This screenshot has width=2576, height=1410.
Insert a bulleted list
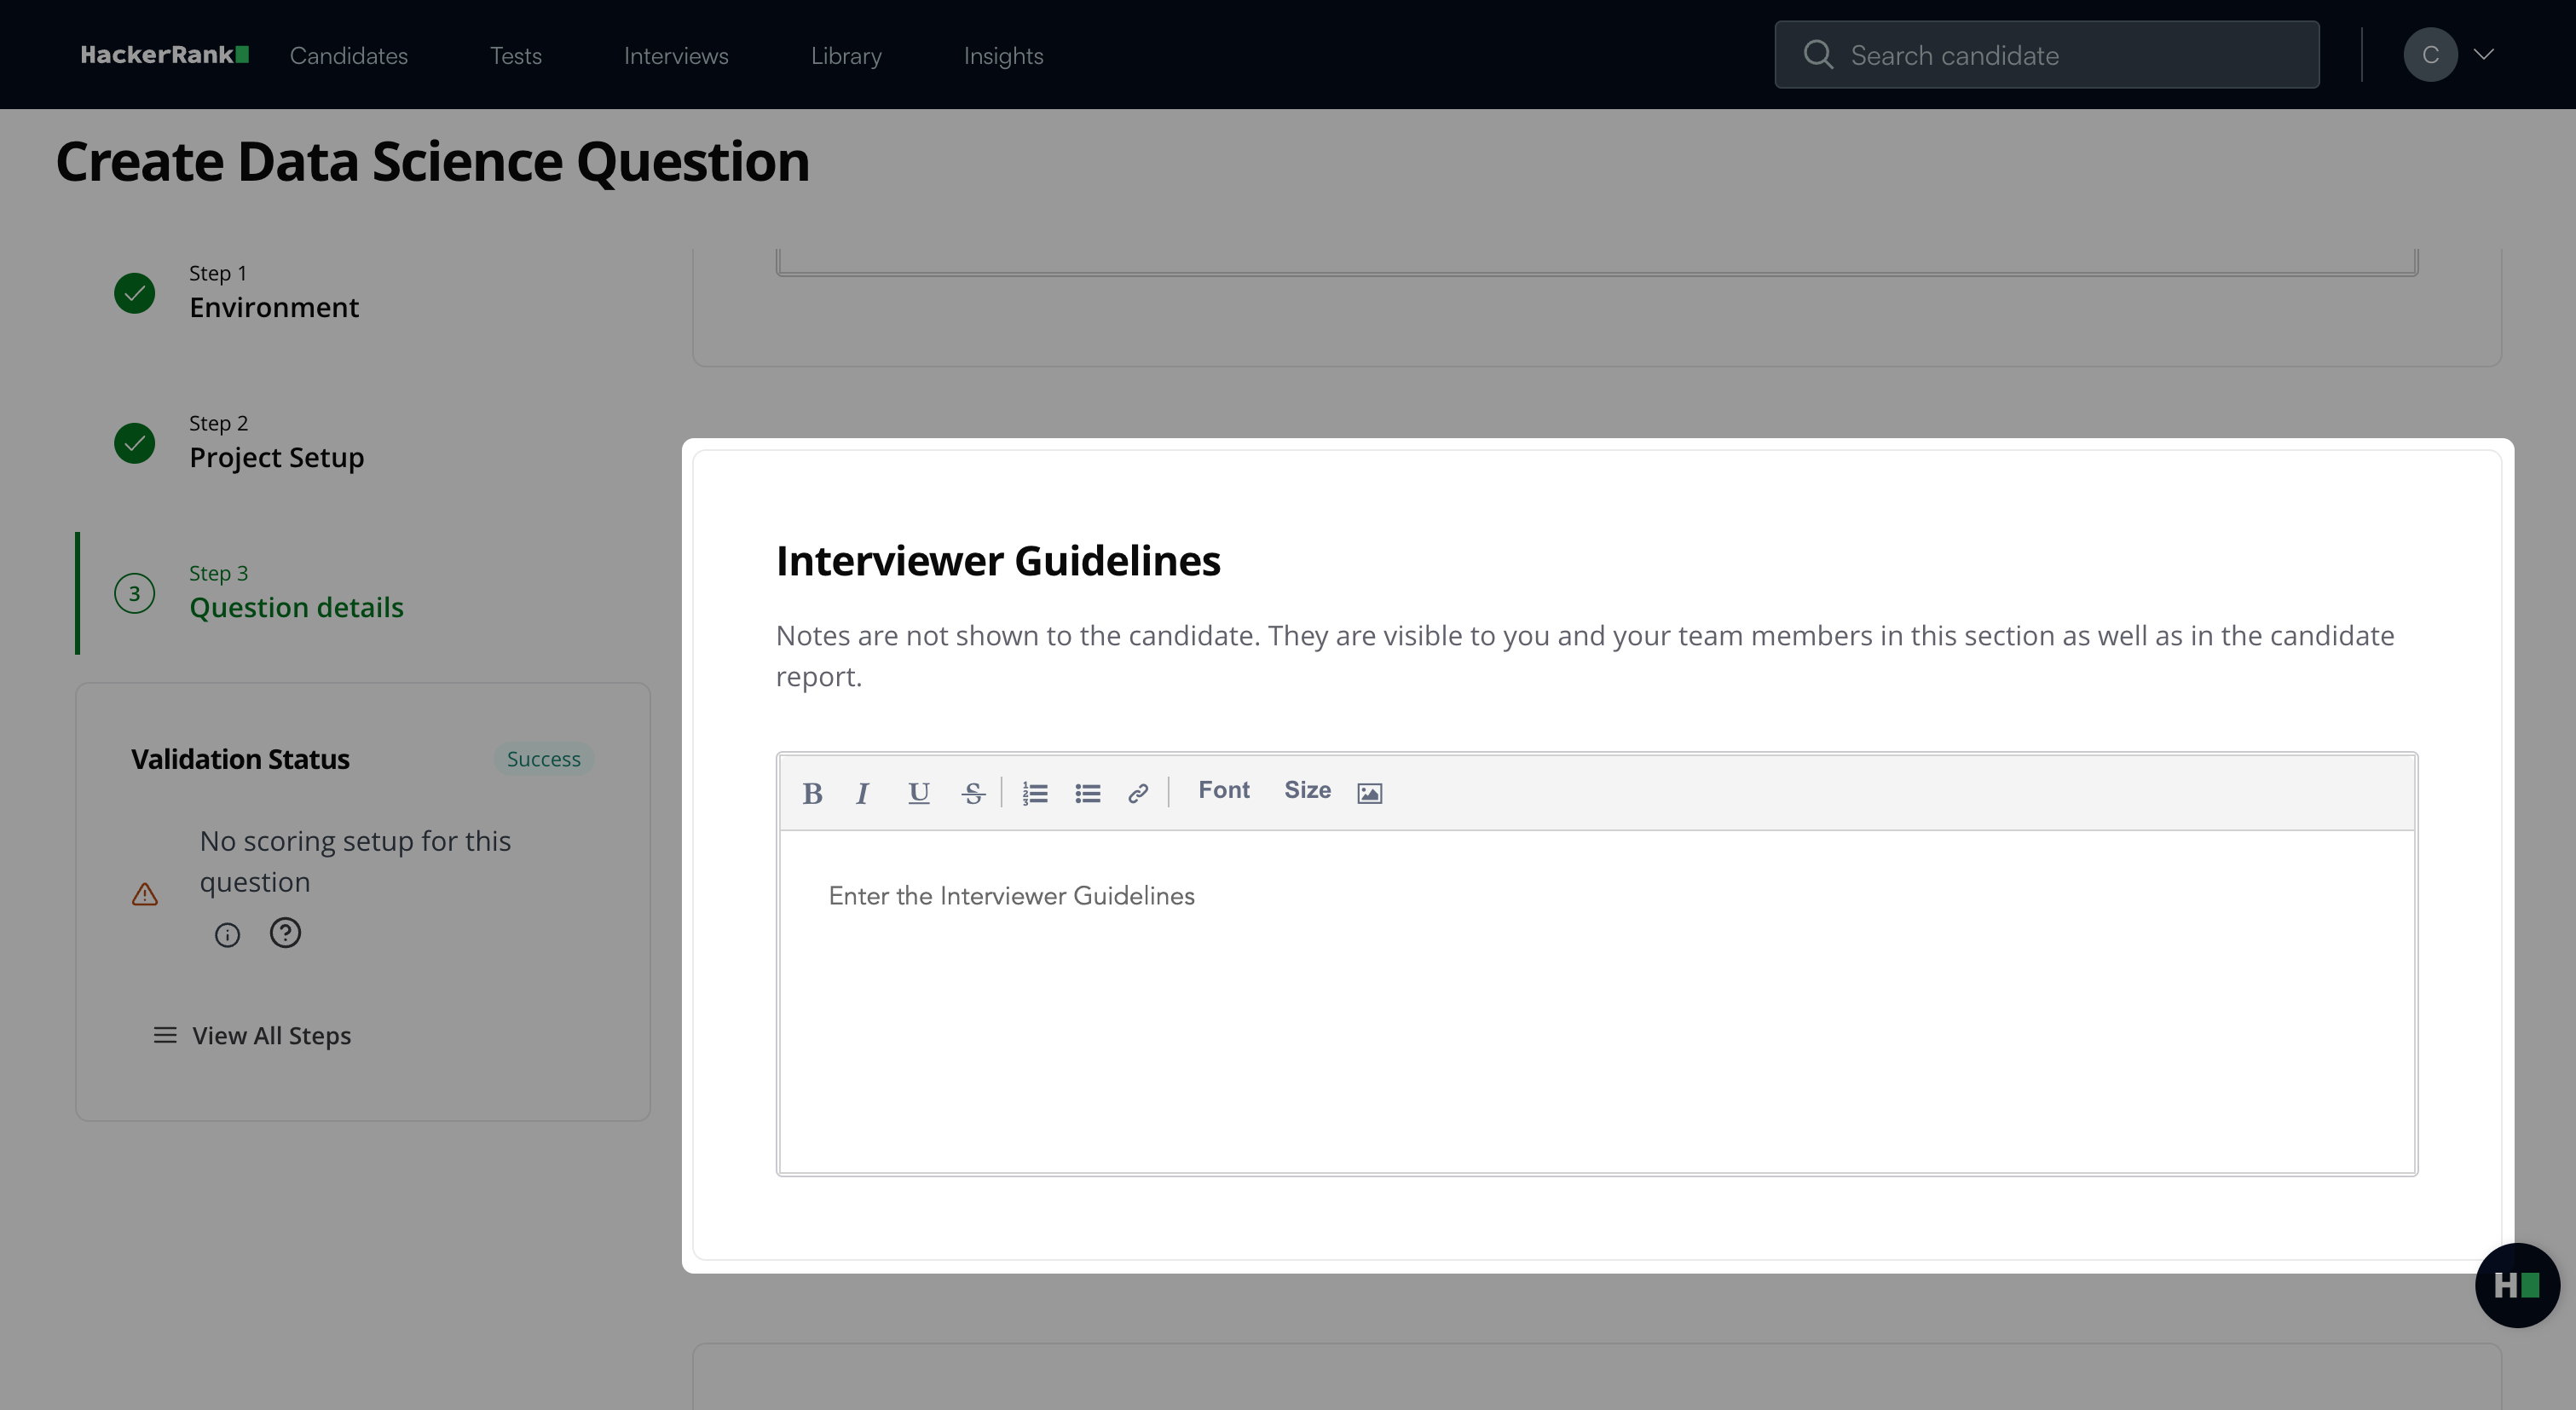tap(1087, 793)
